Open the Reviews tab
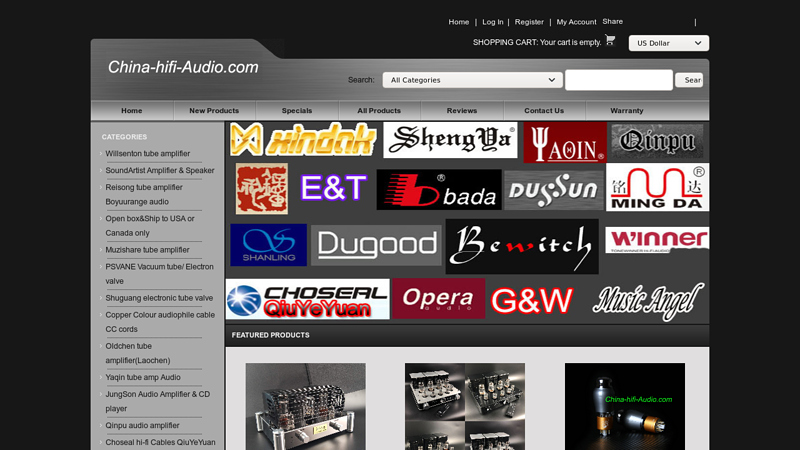The width and height of the screenshot is (800, 450). 462,111
